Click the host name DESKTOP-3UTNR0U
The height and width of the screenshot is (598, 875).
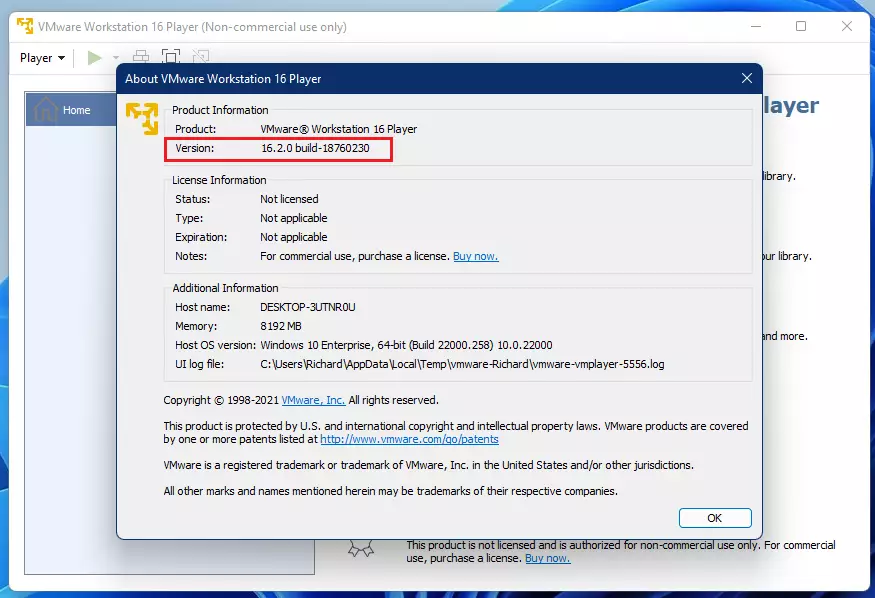tap(307, 307)
